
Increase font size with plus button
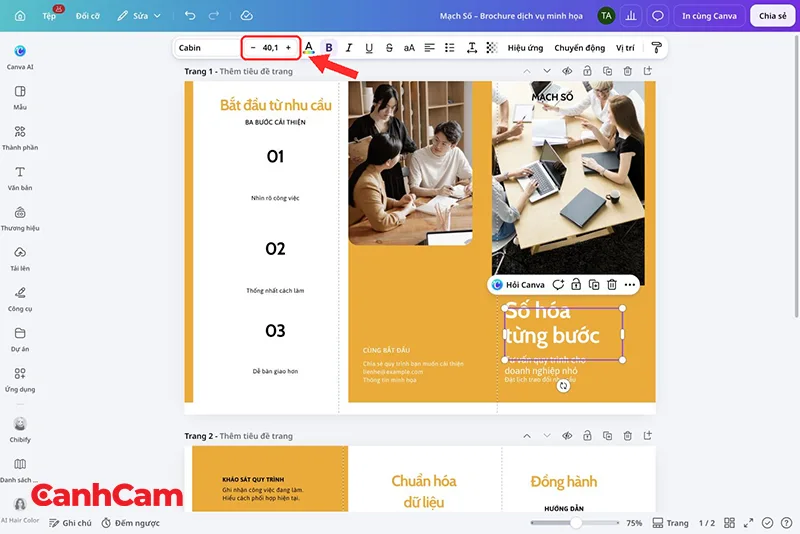tap(288, 48)
